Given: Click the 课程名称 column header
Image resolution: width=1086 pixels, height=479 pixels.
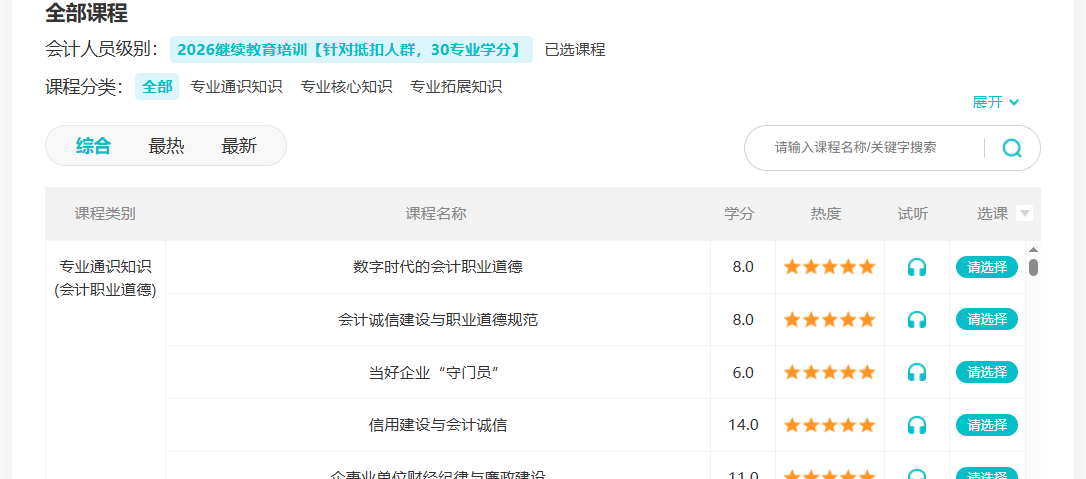Looking at the screenshot, I should (x=436, y=214).
